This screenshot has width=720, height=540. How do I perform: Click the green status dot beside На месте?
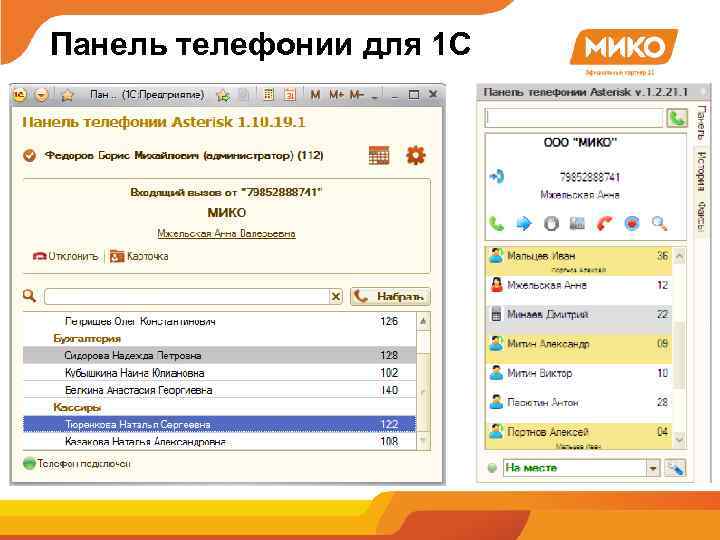point(492,468)
